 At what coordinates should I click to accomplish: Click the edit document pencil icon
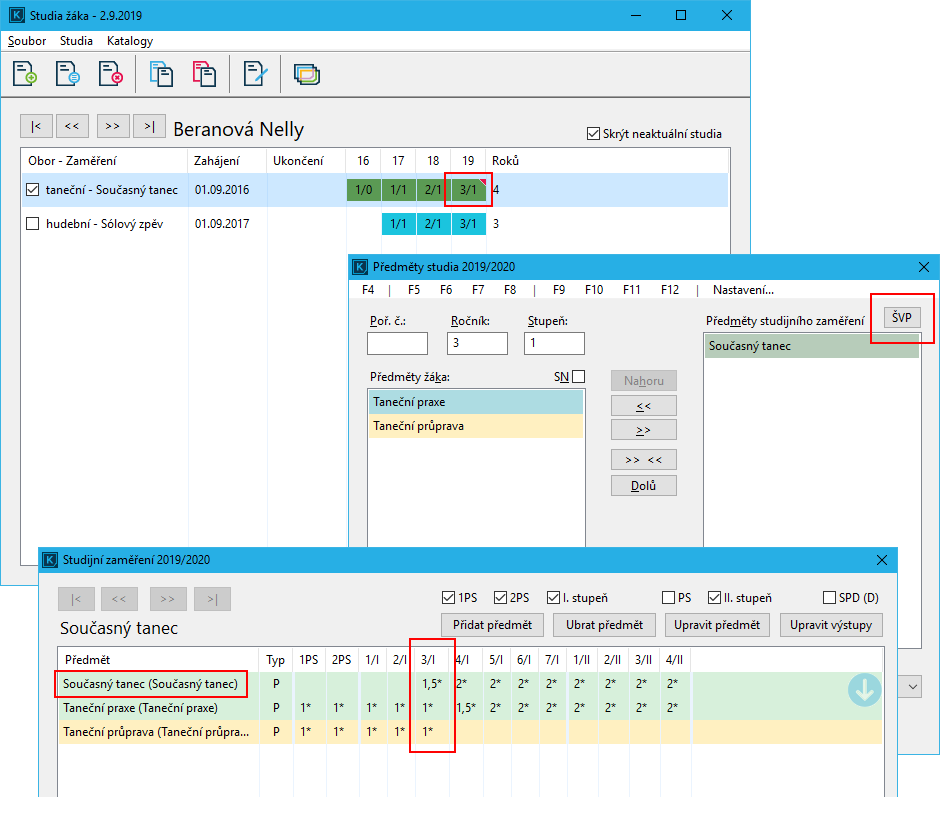(x=256, y=74)
